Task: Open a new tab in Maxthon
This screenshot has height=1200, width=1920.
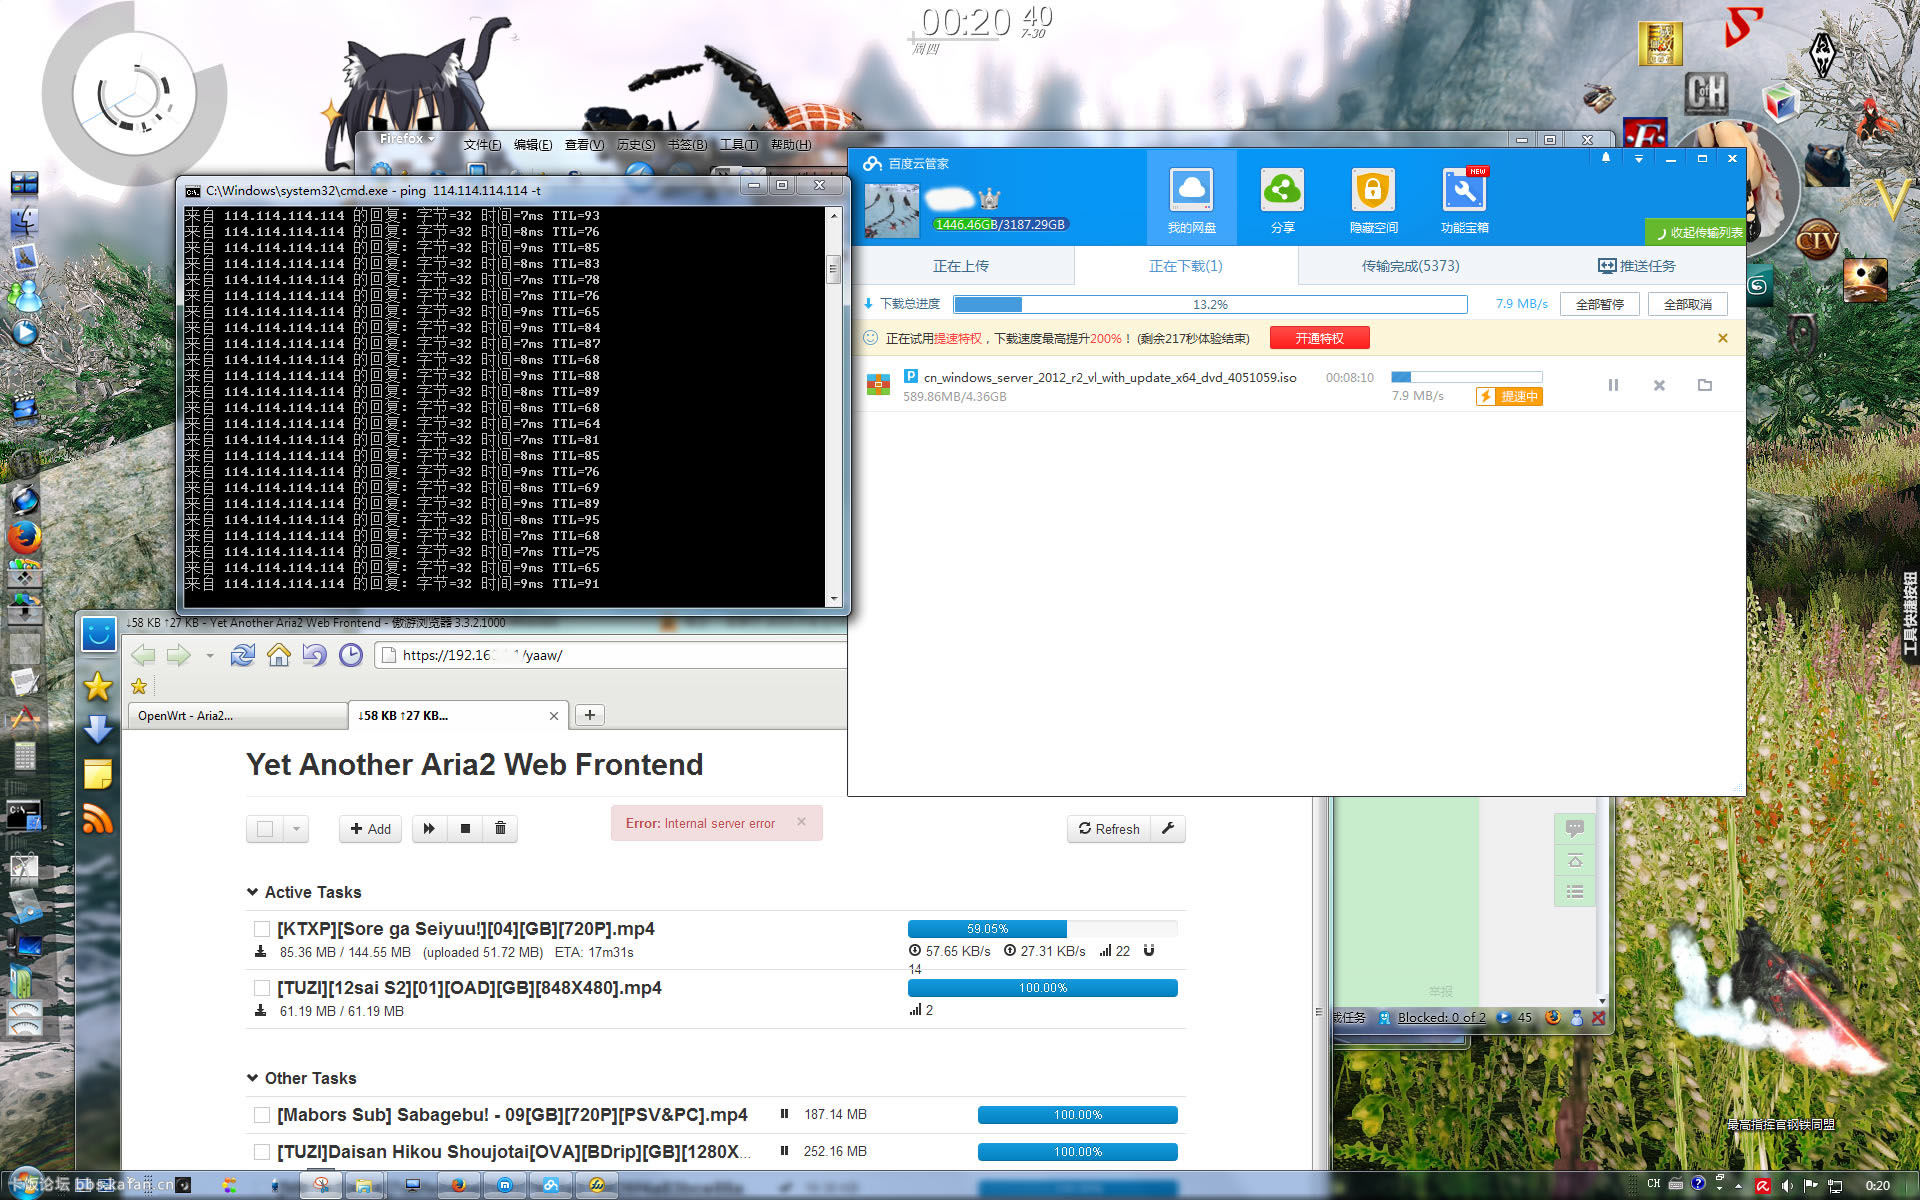Action: 590,715
